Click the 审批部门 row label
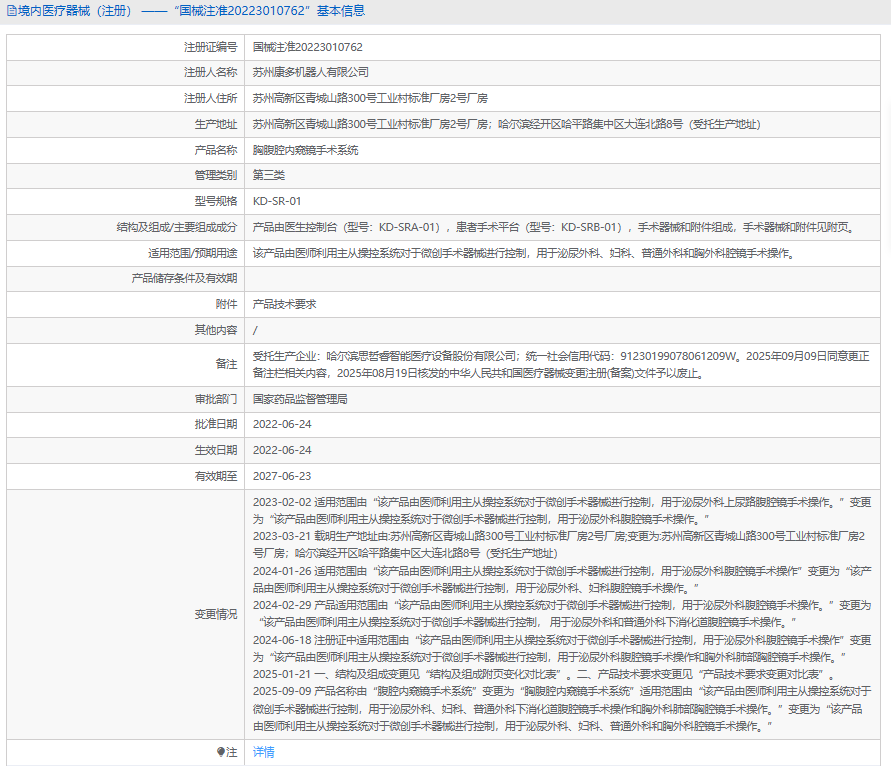Screen dimensions: 891x766 point(216,399)
